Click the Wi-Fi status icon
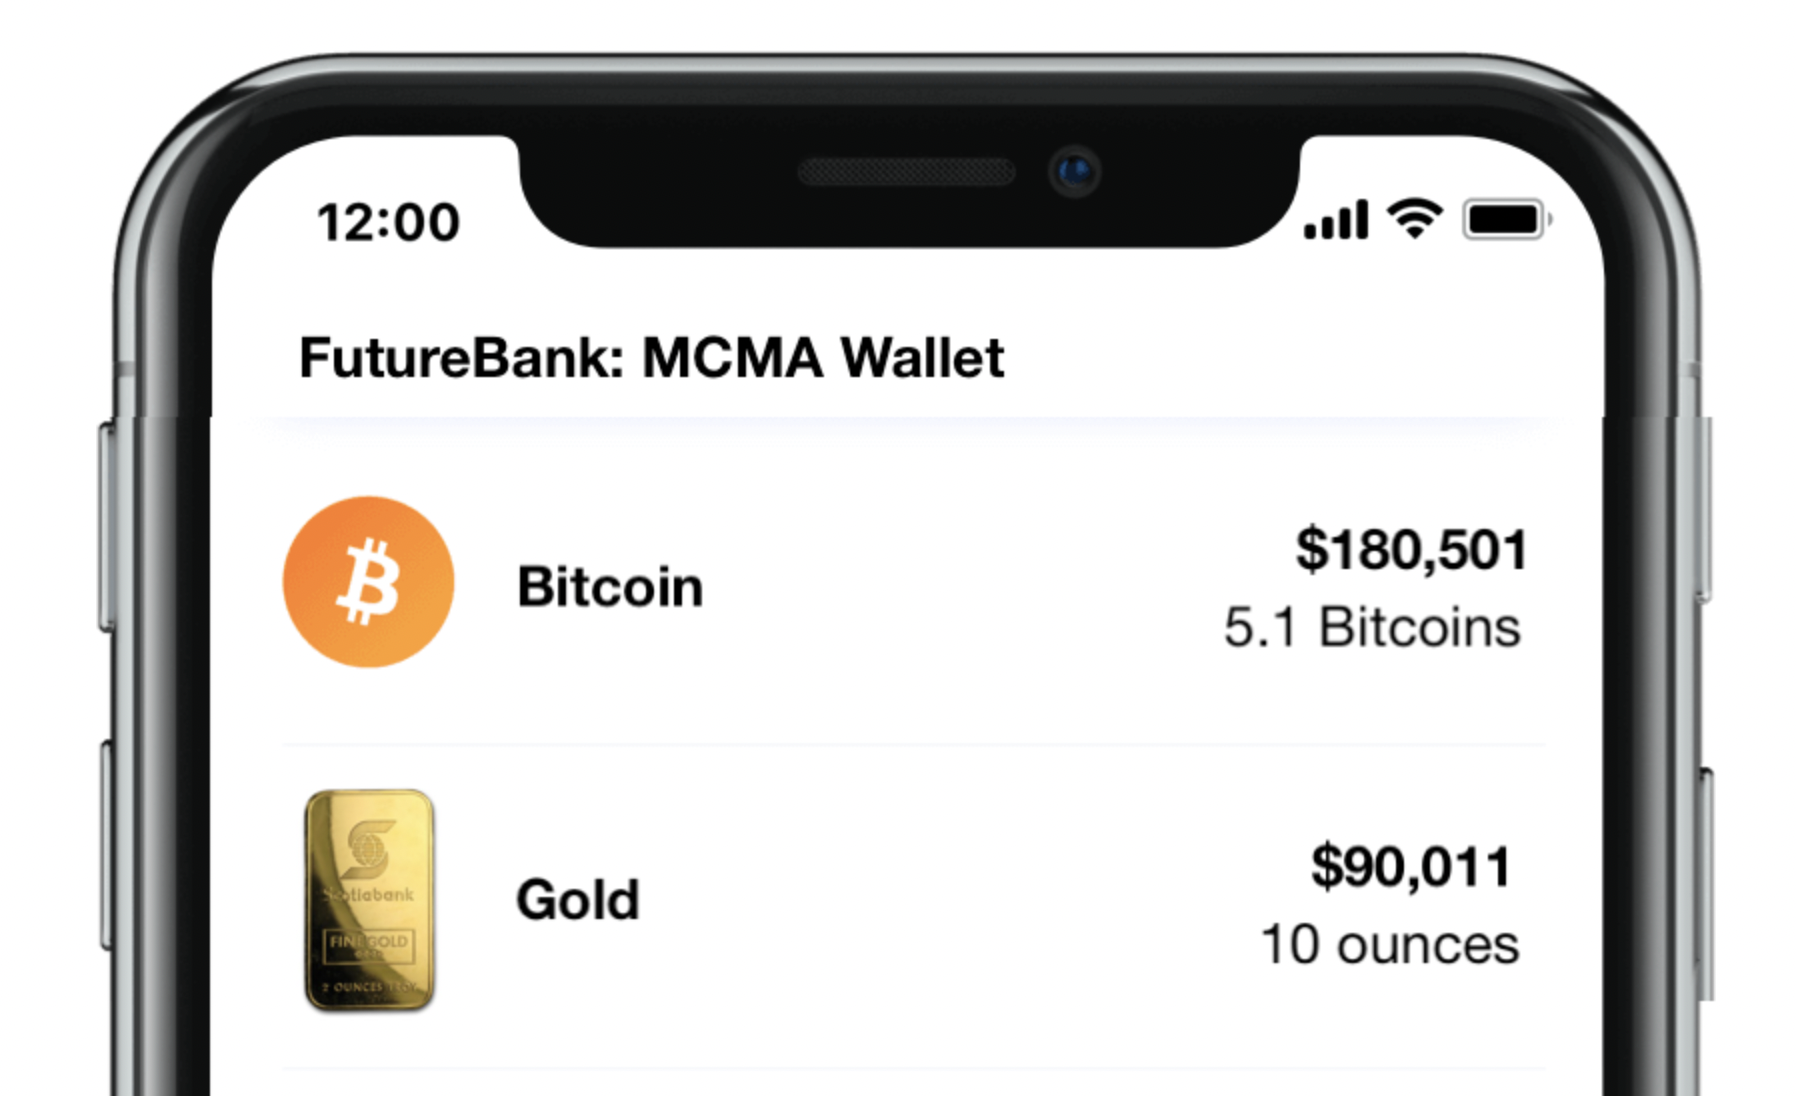The height and width of the screenshot is (1096, 1796). pos(1414,218)
